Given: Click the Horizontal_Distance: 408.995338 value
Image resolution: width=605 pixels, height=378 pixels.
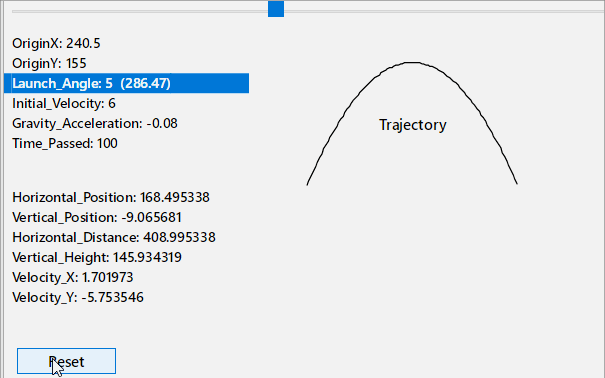Looking at the screenshot, I should click(114, 238).
